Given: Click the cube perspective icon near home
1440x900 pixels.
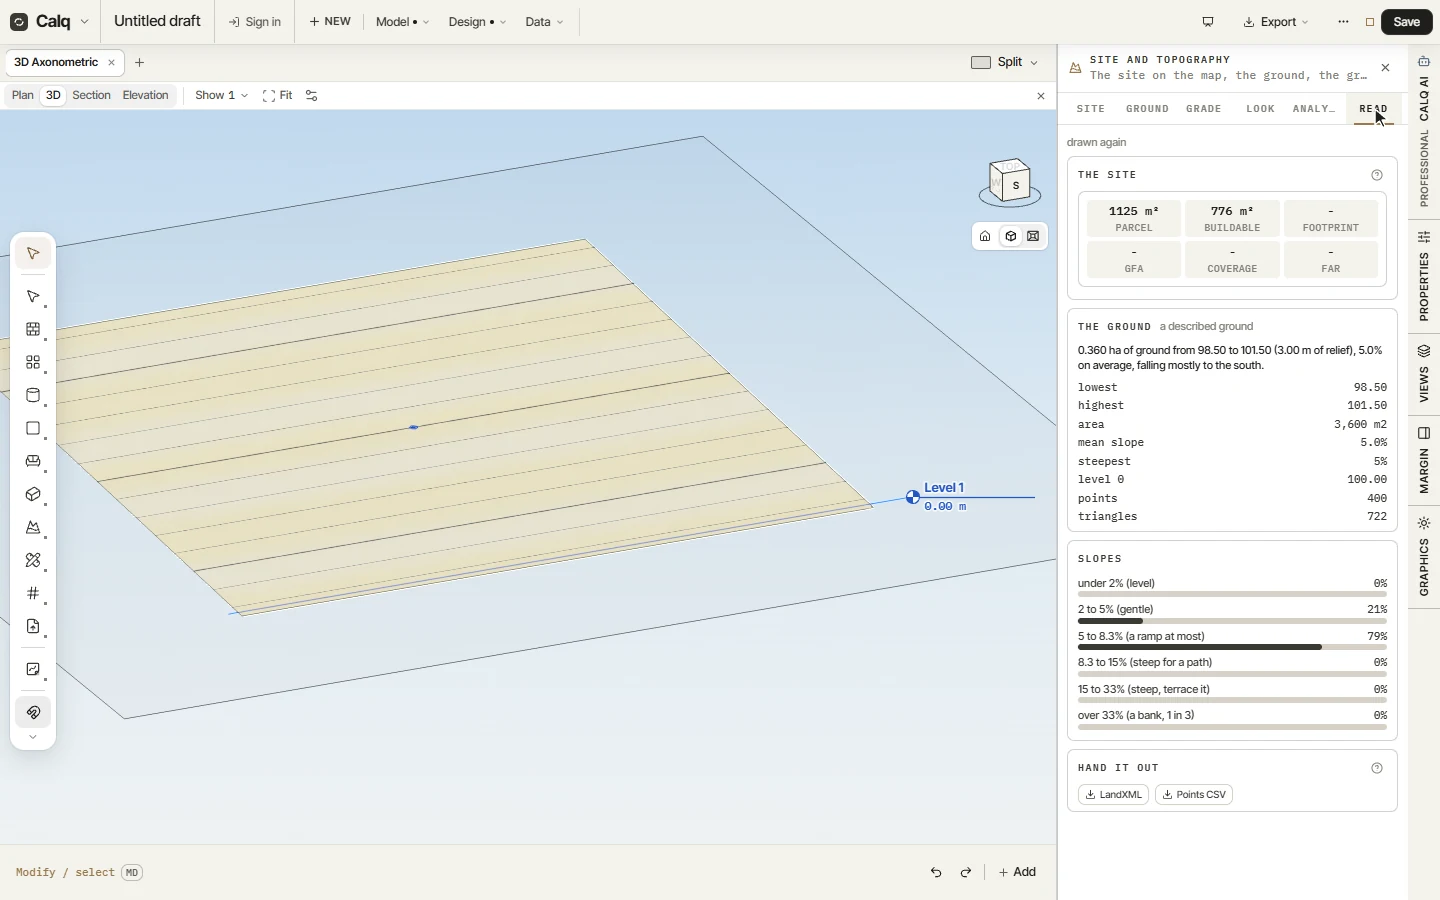Looking at the screenshot, I should (1010, 236).
